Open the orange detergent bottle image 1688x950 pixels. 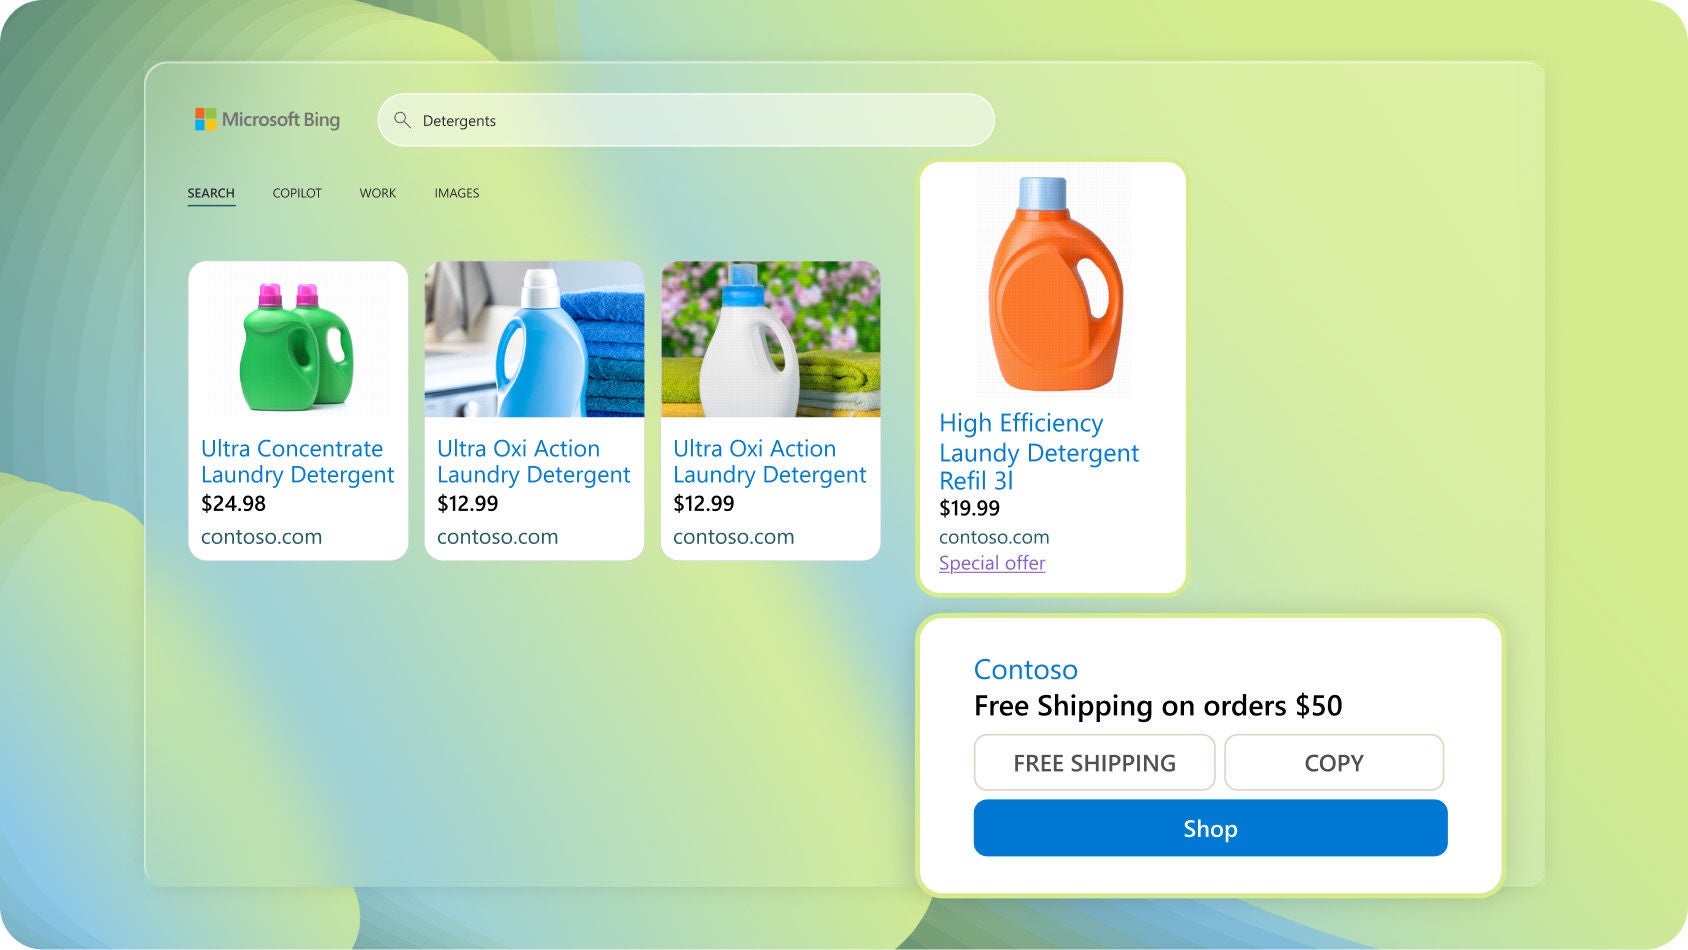1054,282
